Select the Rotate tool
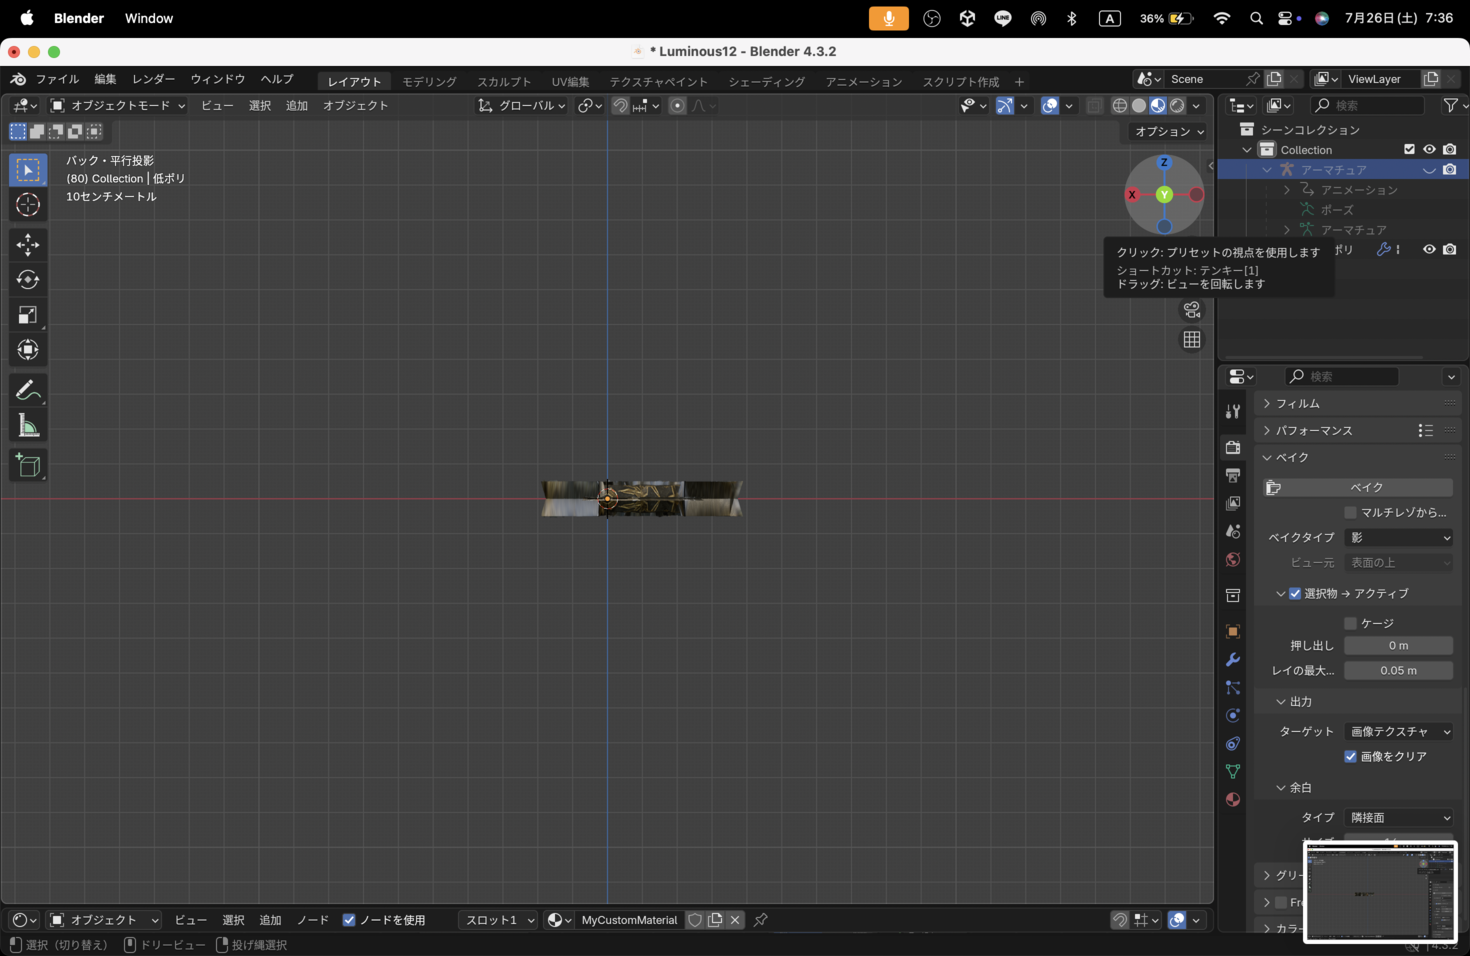Screen dimensions: 1470x956 click(x=28, y=280)
